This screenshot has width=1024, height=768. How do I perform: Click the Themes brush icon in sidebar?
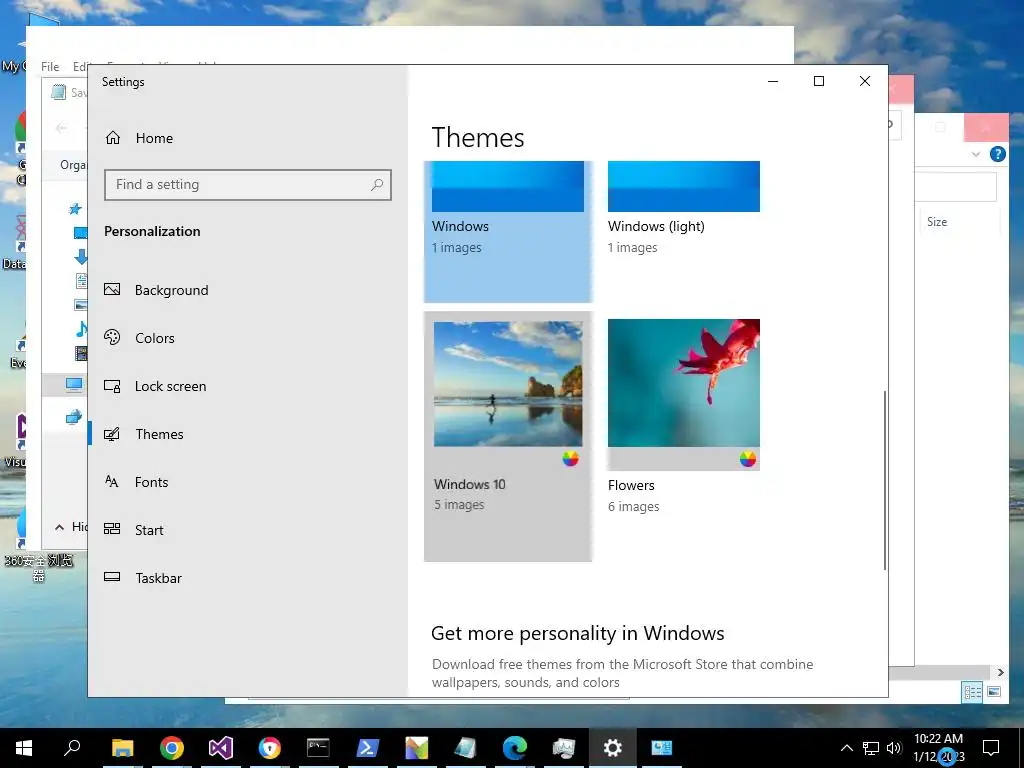[112, 434]
